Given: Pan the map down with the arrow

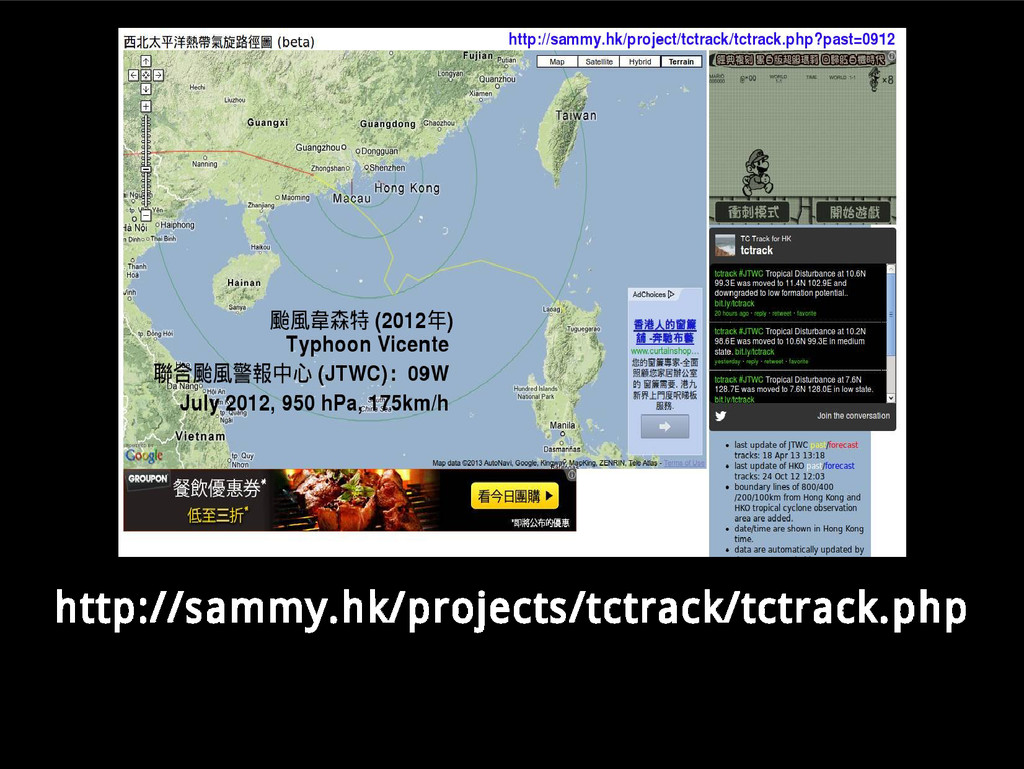Looking at the screenshot, I should tap(146, 89).
